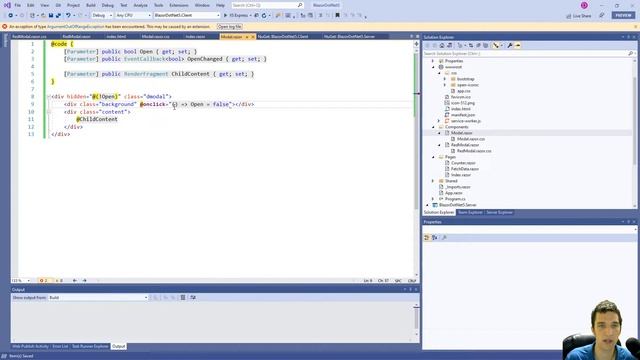Select Counter.razor in Solution Explorer
This screenshot has width=640, height=360.
(x=463, y=163)
